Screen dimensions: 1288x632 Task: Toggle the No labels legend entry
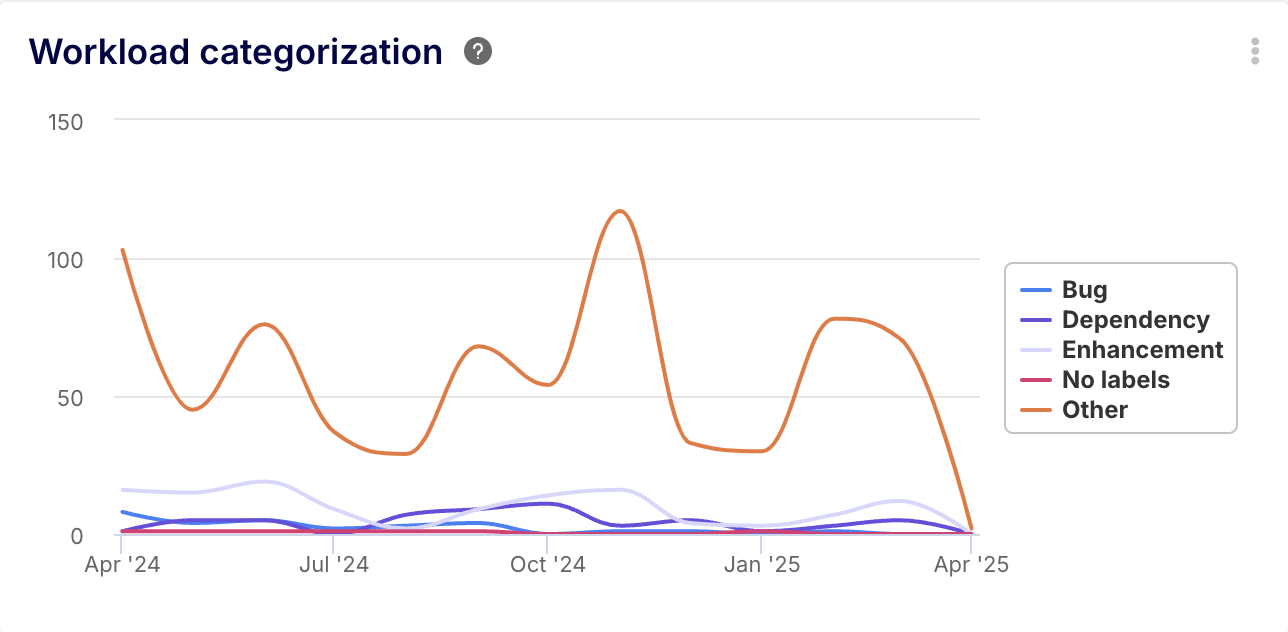point(1115,380)
